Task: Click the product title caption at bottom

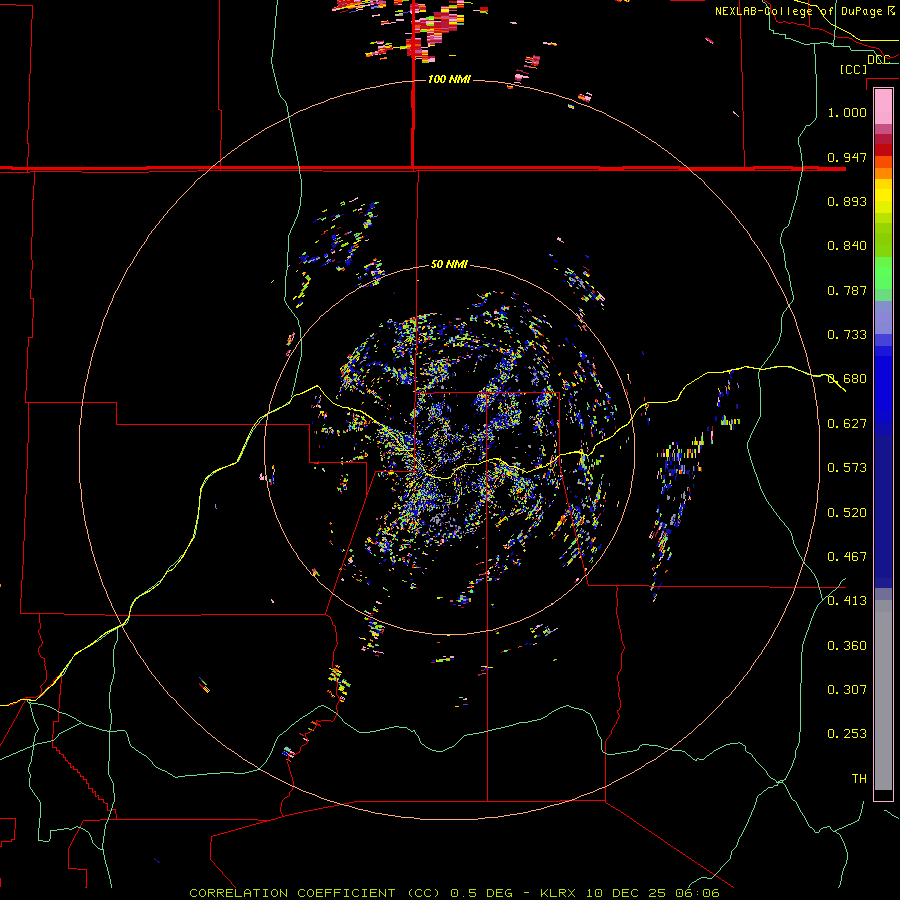Action: coord(454,893)
